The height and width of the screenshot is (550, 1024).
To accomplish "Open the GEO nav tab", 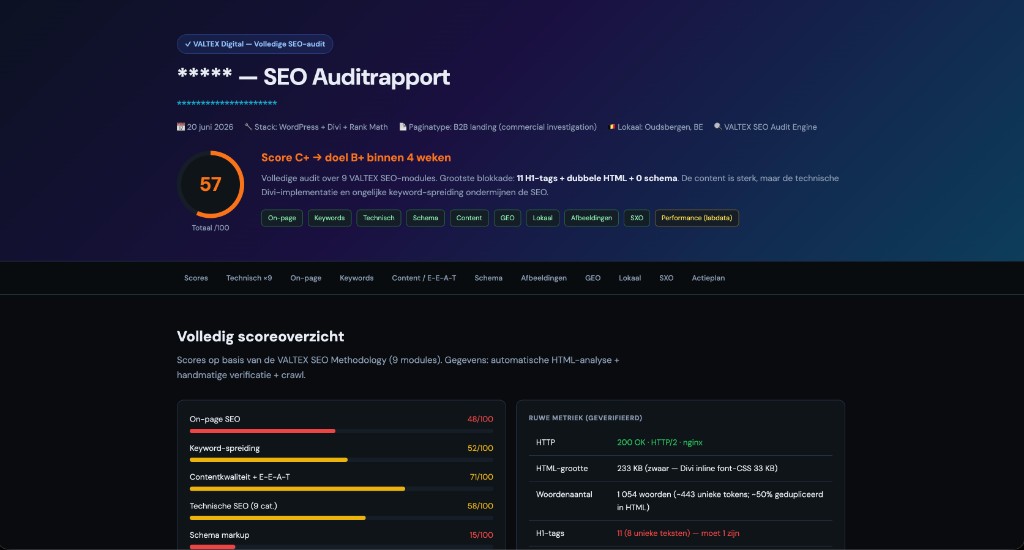I will [592, 278].
